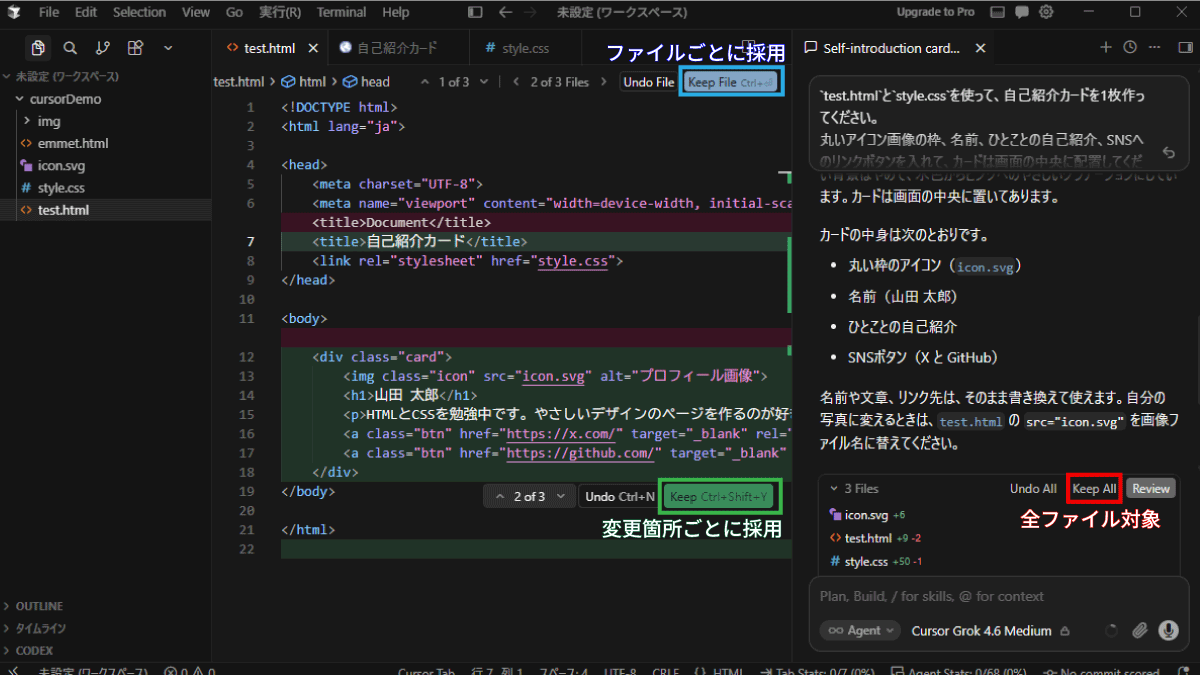Open the Explorer view in the sidebar
The image size is (1200, 675).
[38, 48]
